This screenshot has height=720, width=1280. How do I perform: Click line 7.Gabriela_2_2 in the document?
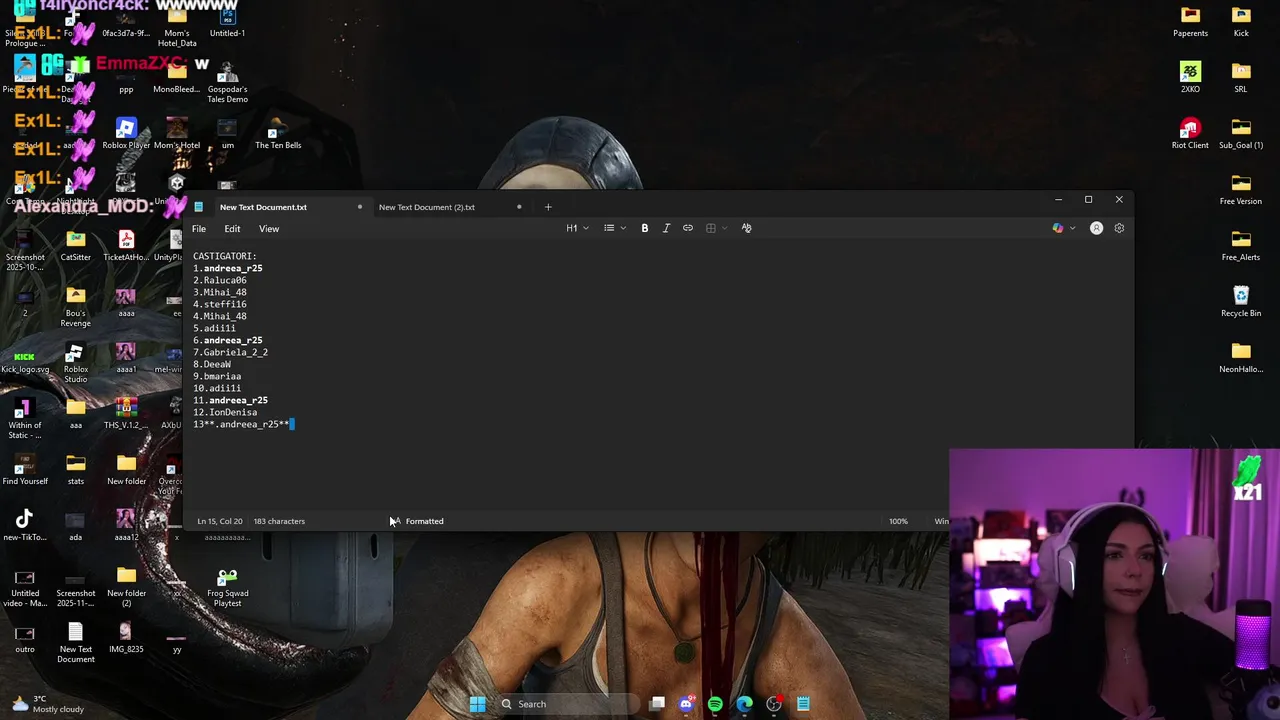230,352
